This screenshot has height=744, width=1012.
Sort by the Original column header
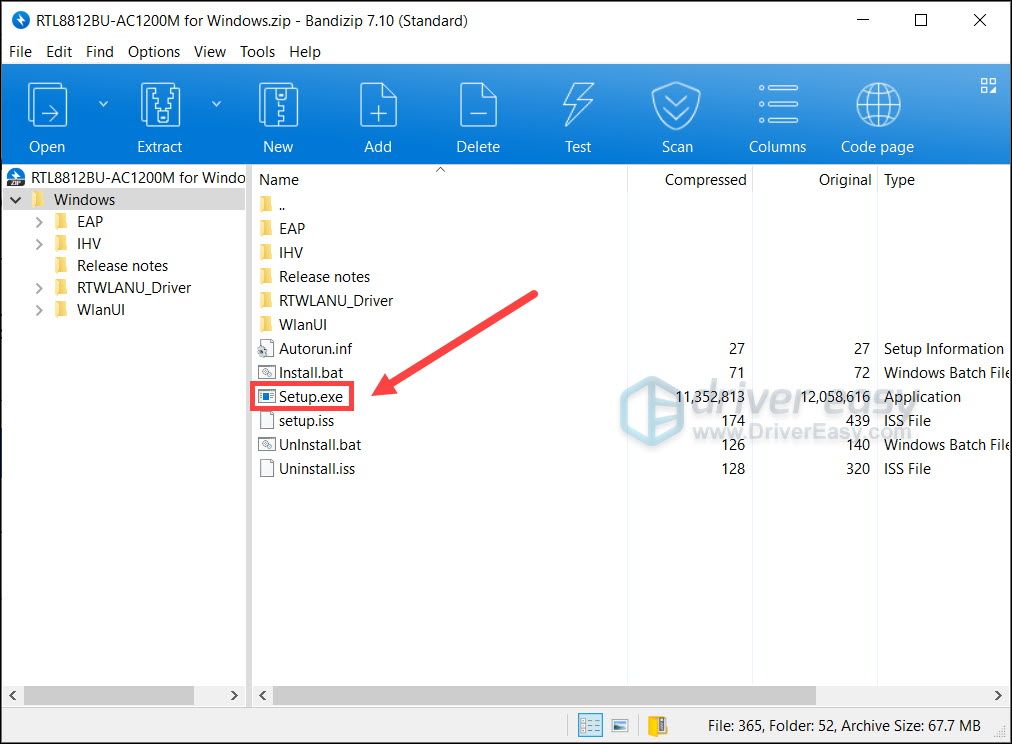click(844, 180)
